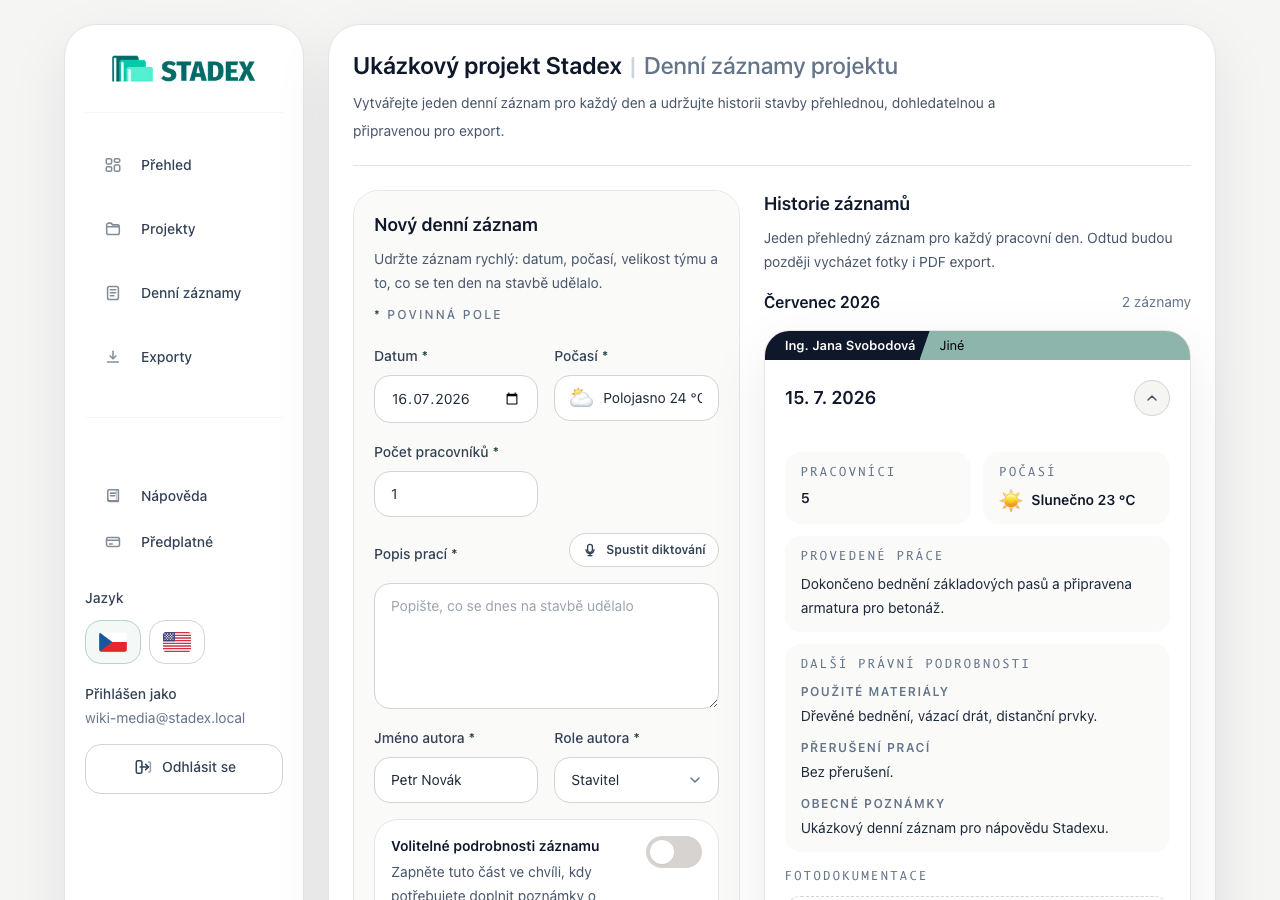Click the Předplatné credit card icon
Viewport: 1280px width, 900px height.
pos(113,542)
